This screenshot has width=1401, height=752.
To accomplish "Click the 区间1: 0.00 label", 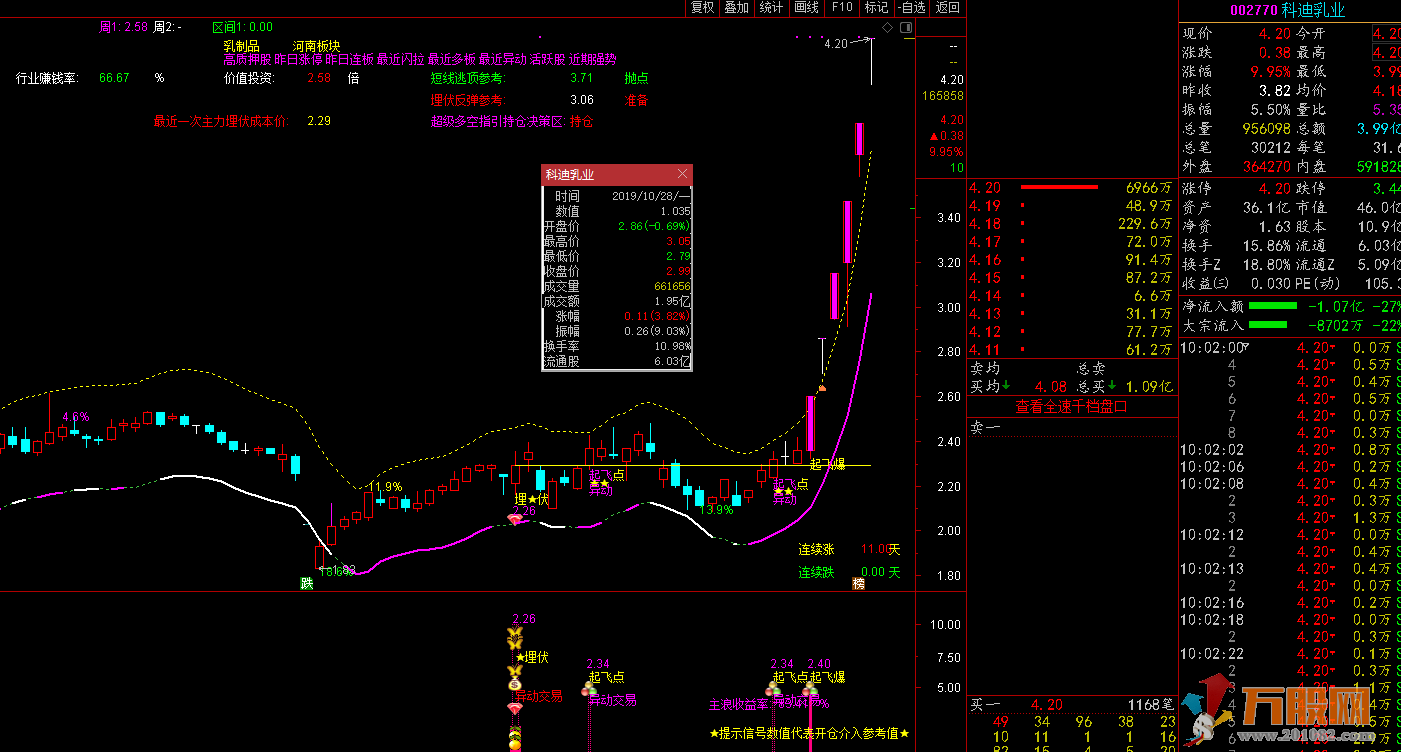I will click(x=243, y=27).
